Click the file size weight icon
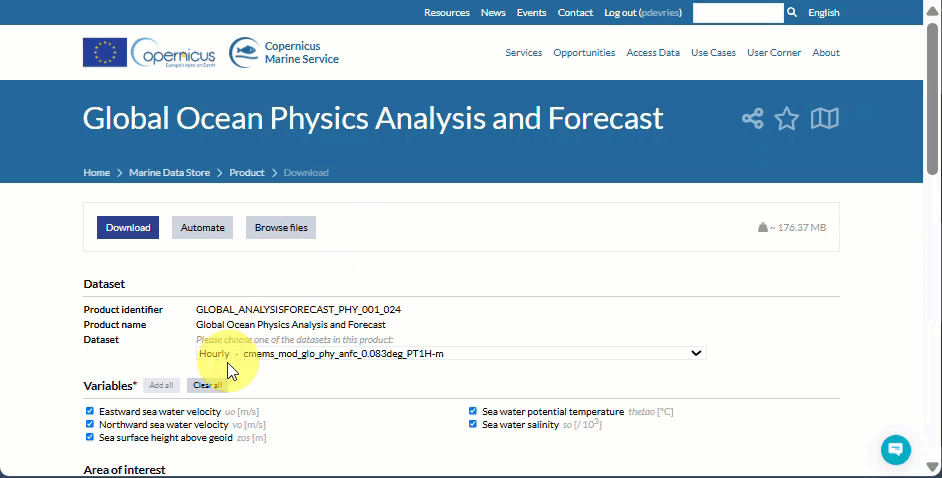Screen dimensions: 942x478 (762, 227)
